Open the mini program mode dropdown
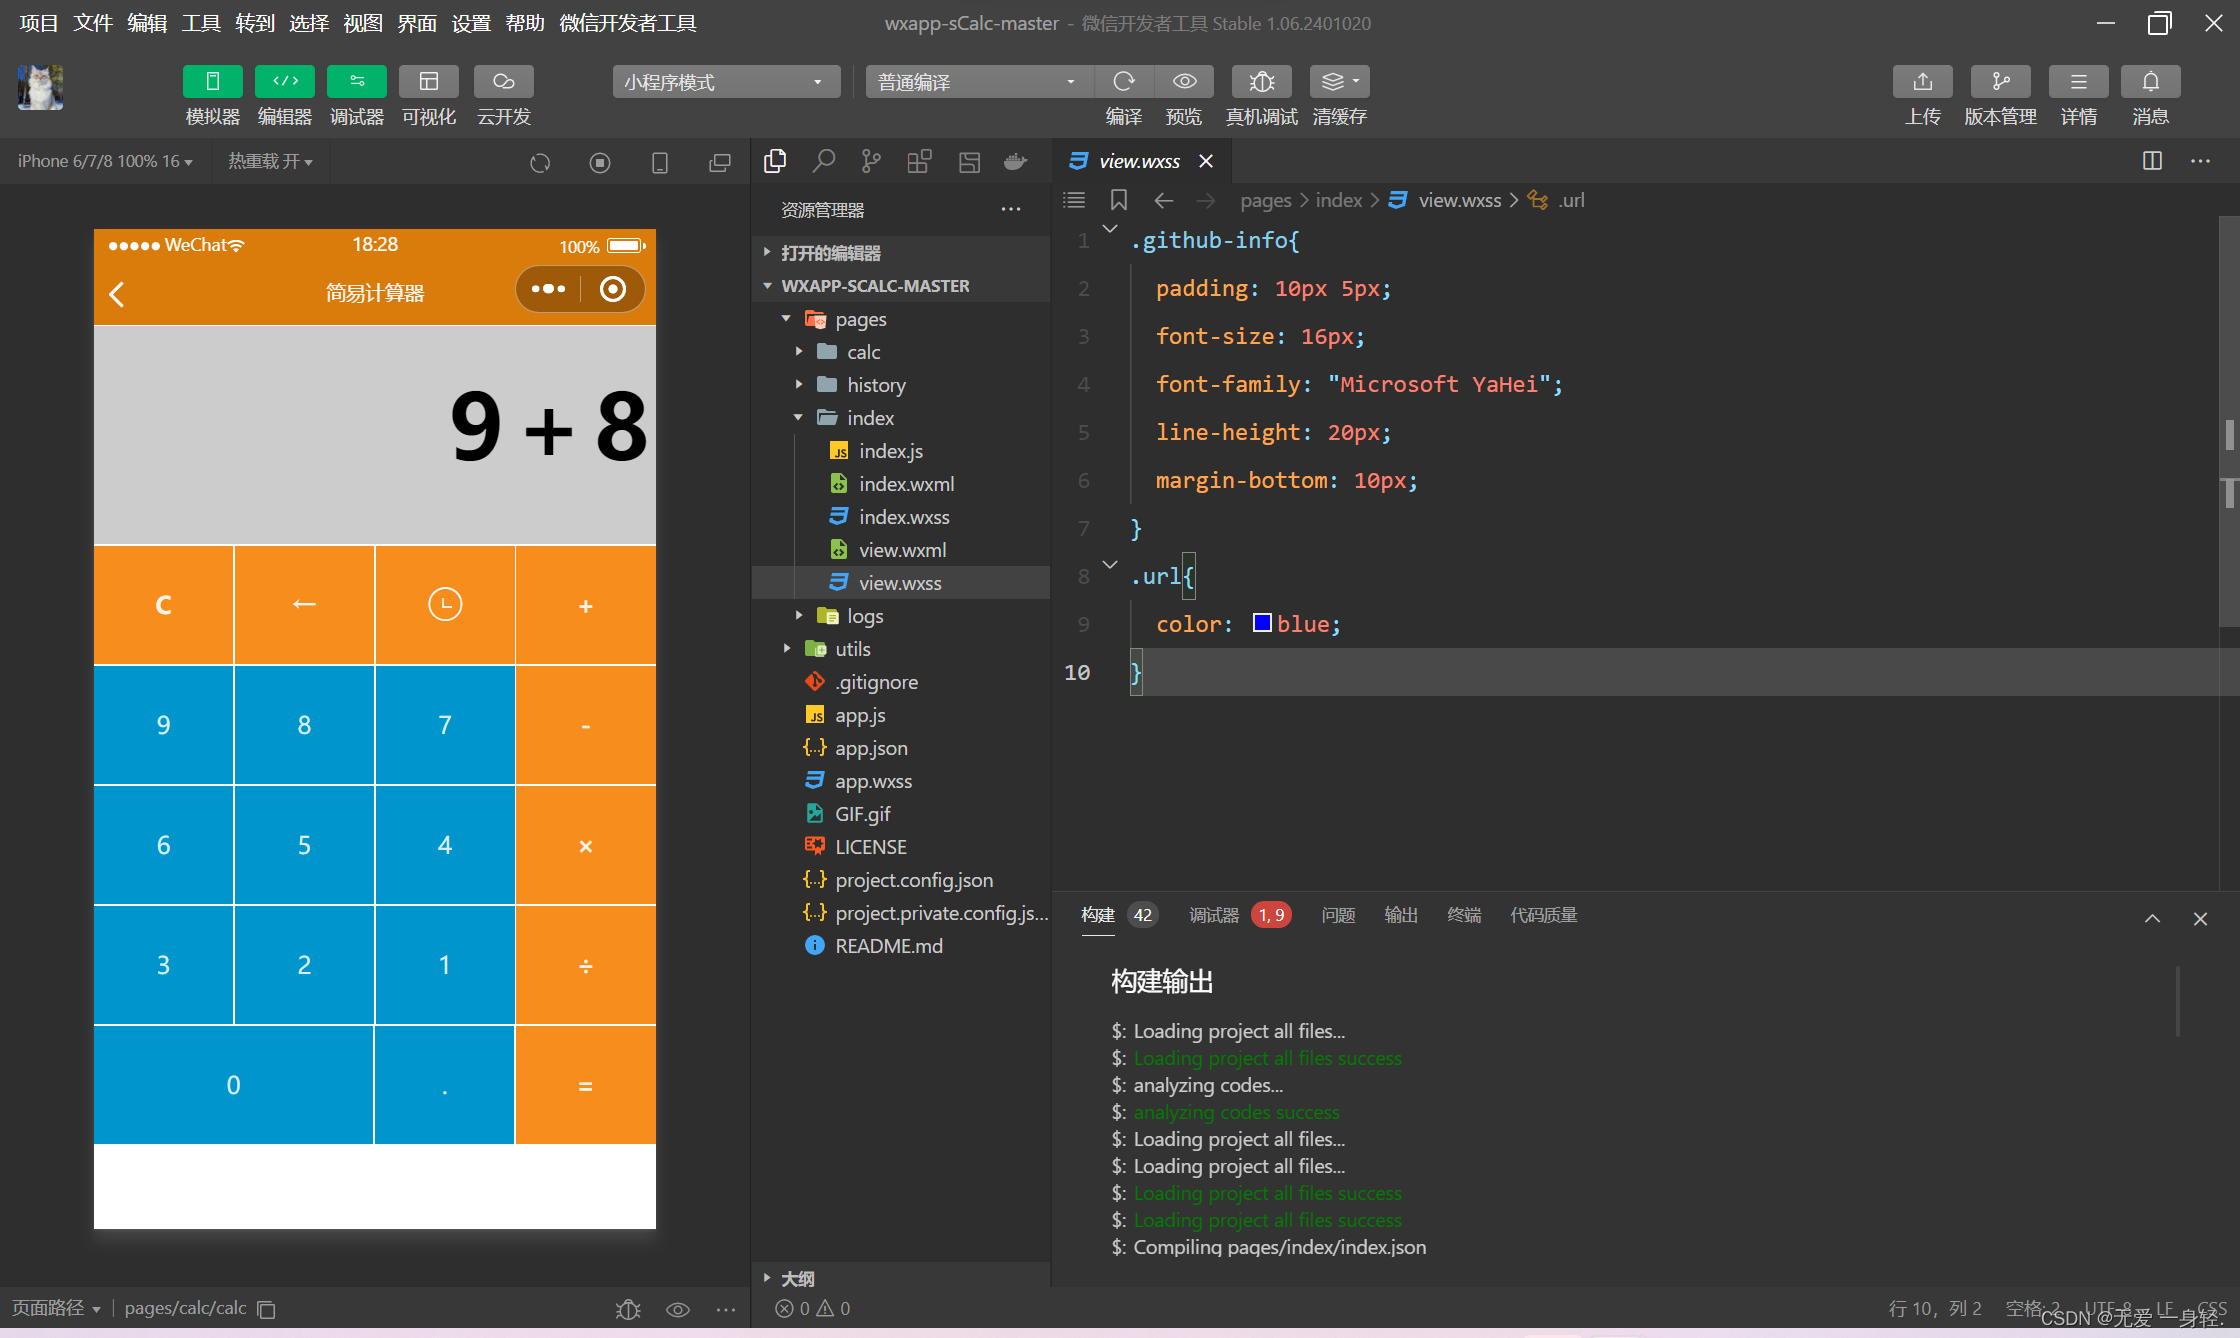Viewport: 2240px width, 1338px height. (725, 82)
